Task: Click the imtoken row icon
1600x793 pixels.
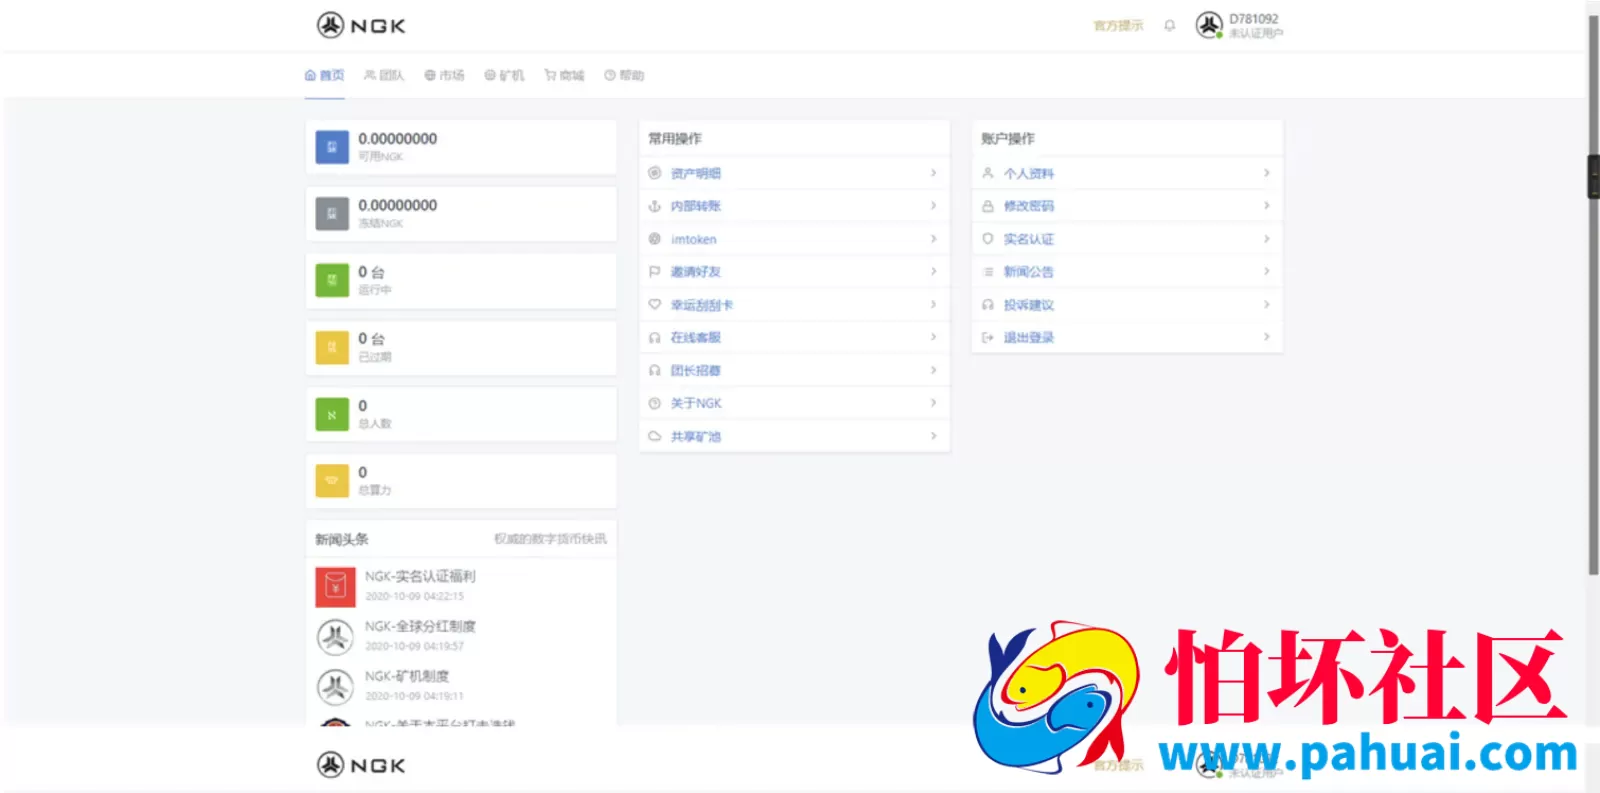Action: (x=655, y=239)
